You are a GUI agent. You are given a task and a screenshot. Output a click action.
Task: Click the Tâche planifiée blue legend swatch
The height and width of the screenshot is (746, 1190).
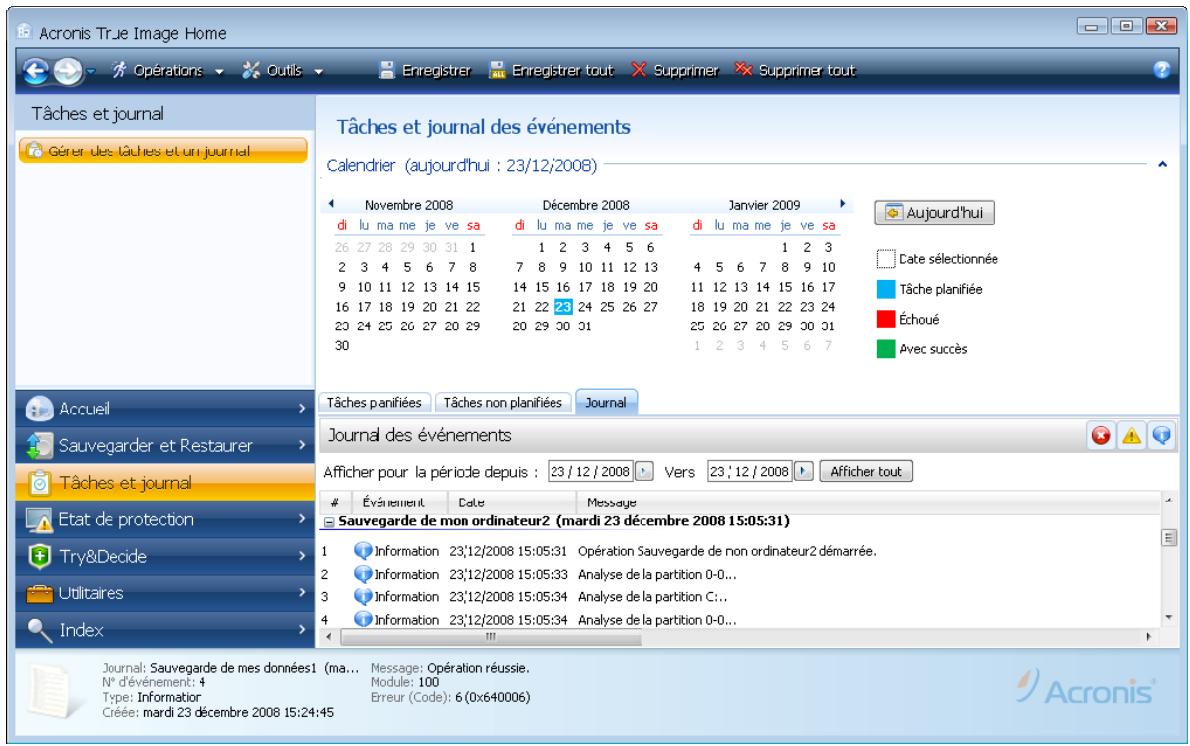886,289
